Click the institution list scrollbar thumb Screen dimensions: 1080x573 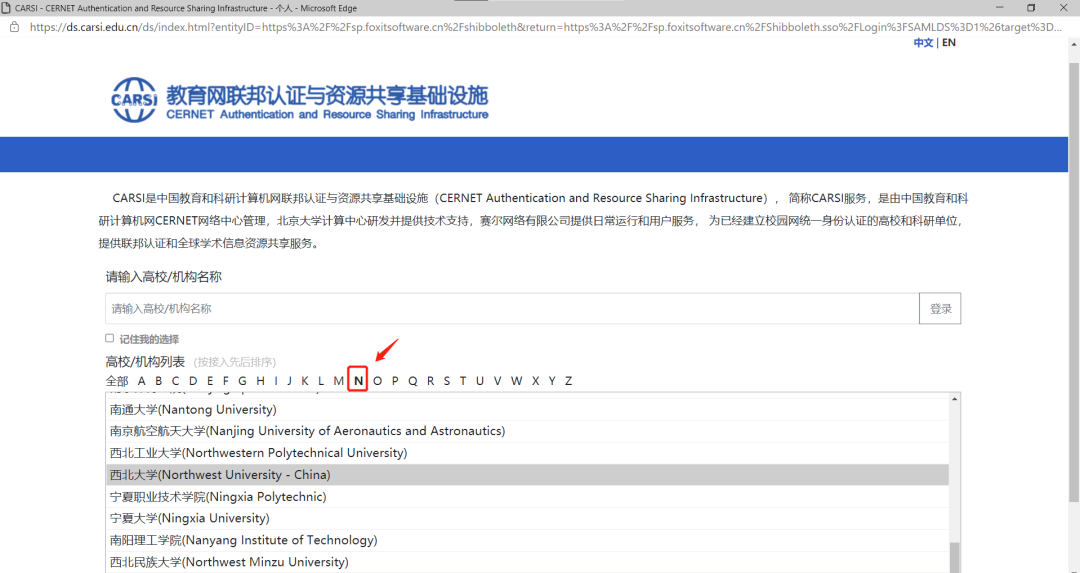coord(955,557)
